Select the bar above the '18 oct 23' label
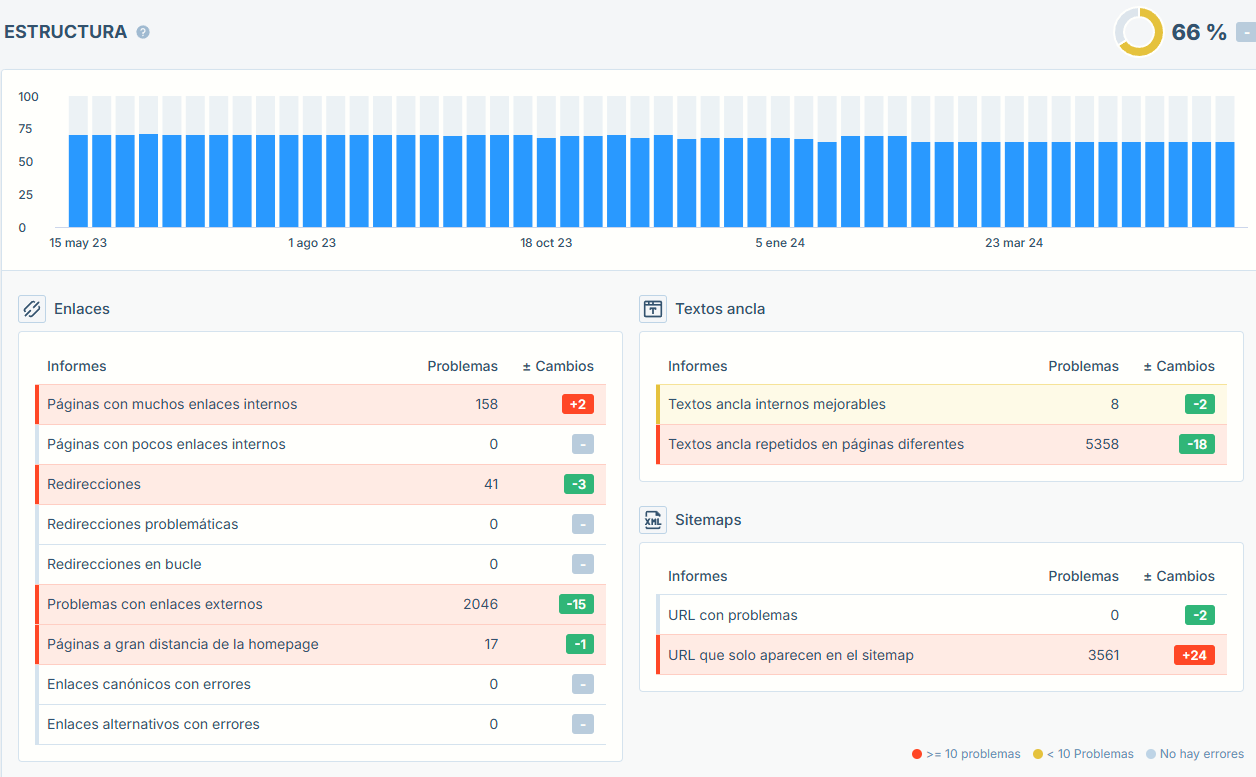The image size is (1256, 777). [546, 170]
